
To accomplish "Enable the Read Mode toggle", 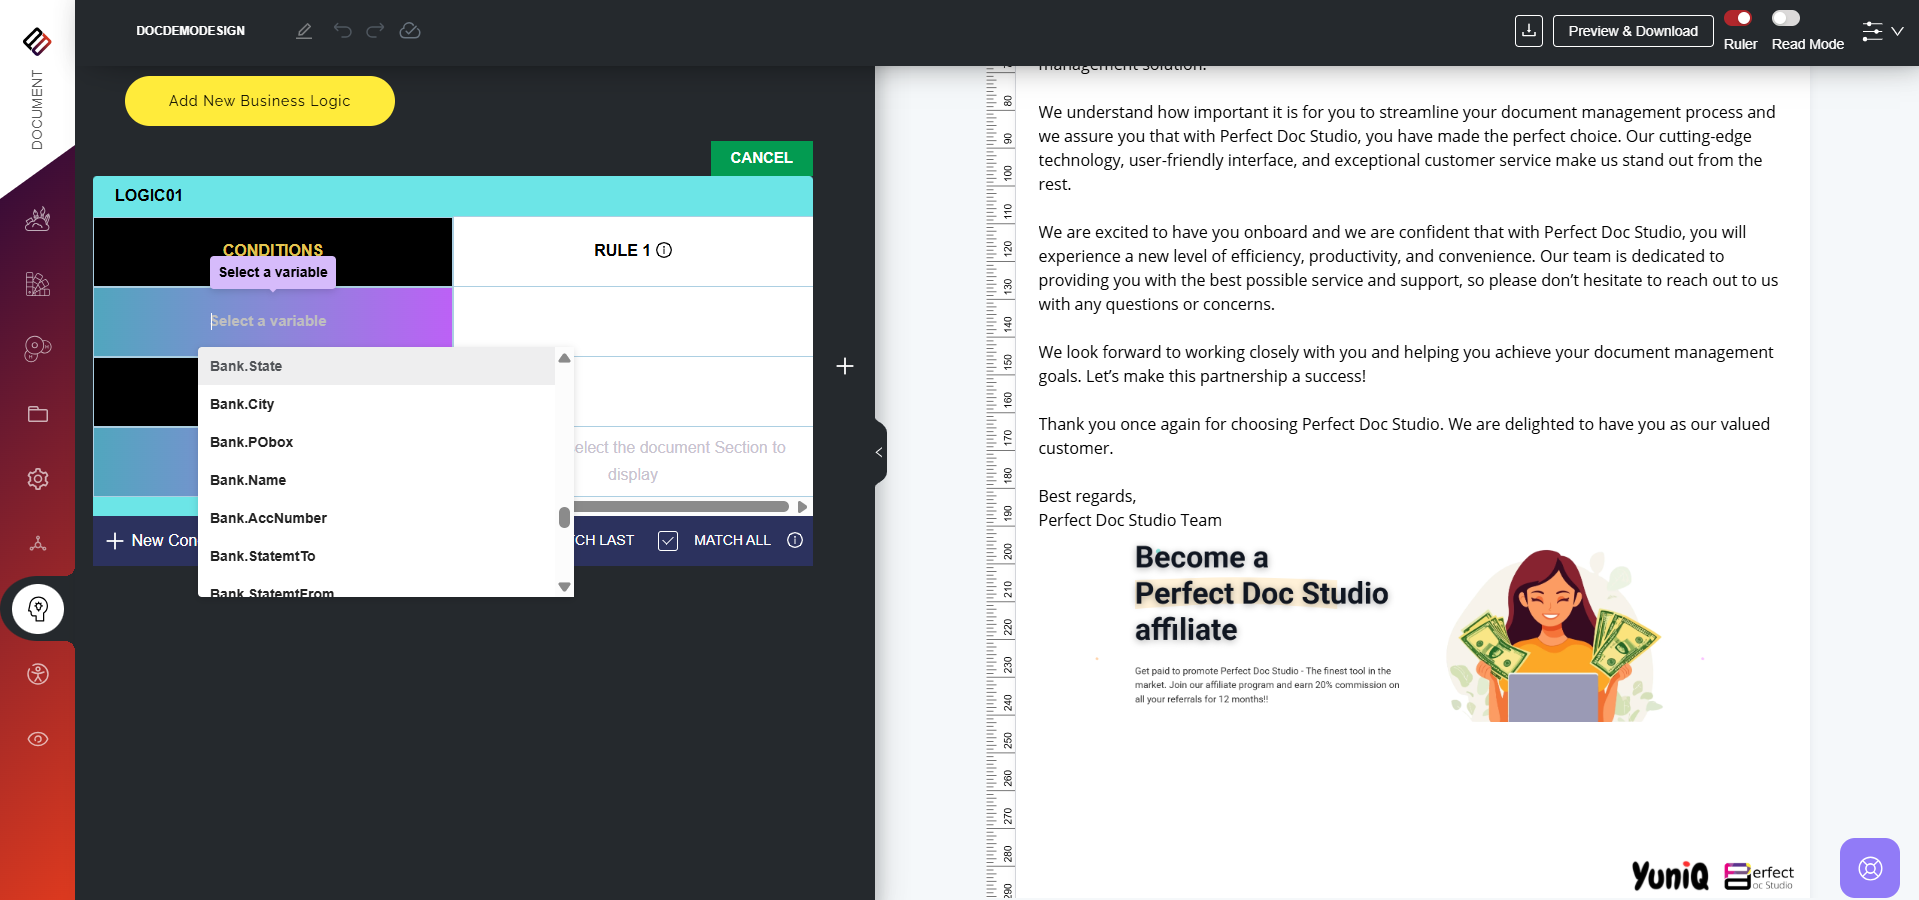I will 1786,18.
